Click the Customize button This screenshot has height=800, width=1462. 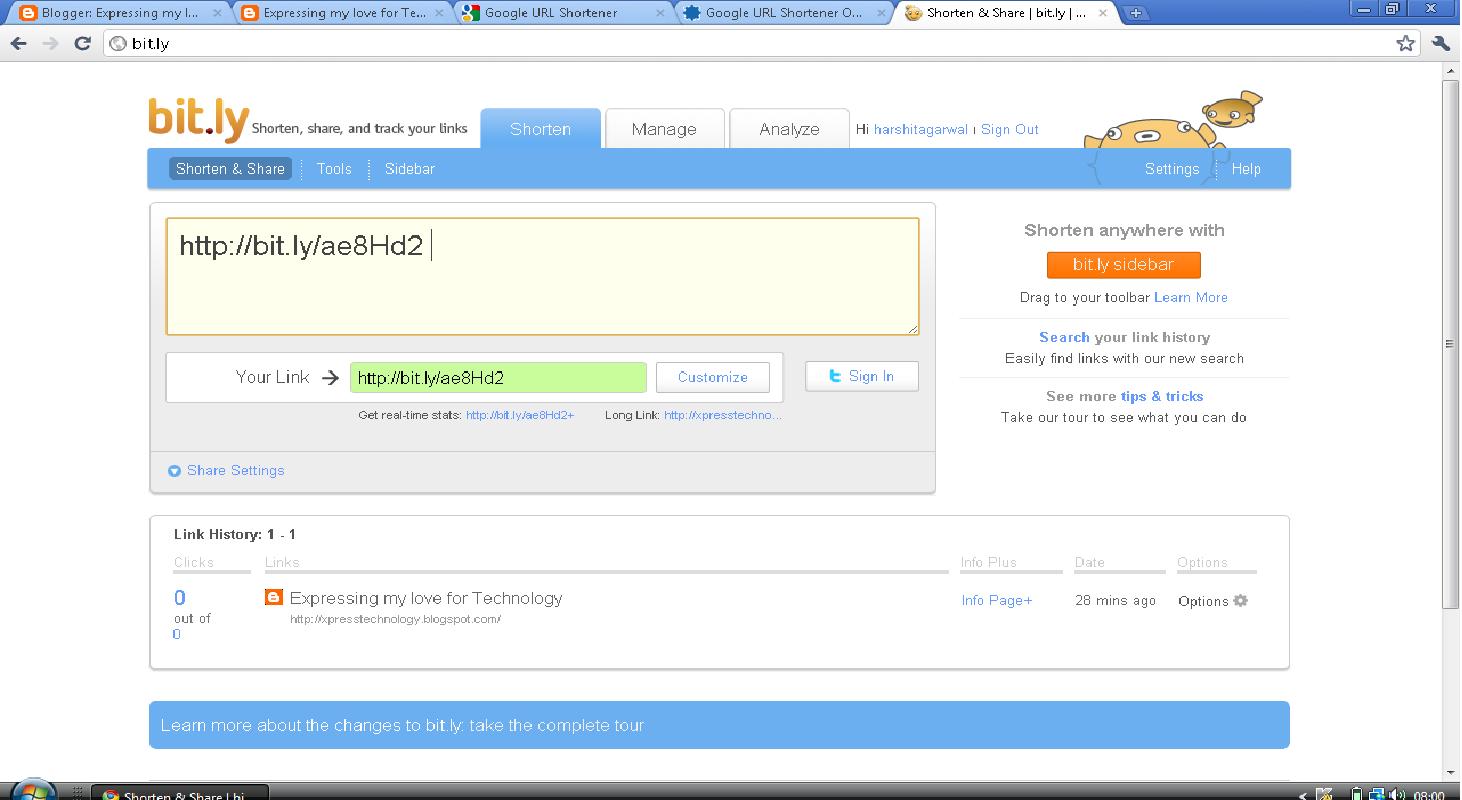point(713,377)
